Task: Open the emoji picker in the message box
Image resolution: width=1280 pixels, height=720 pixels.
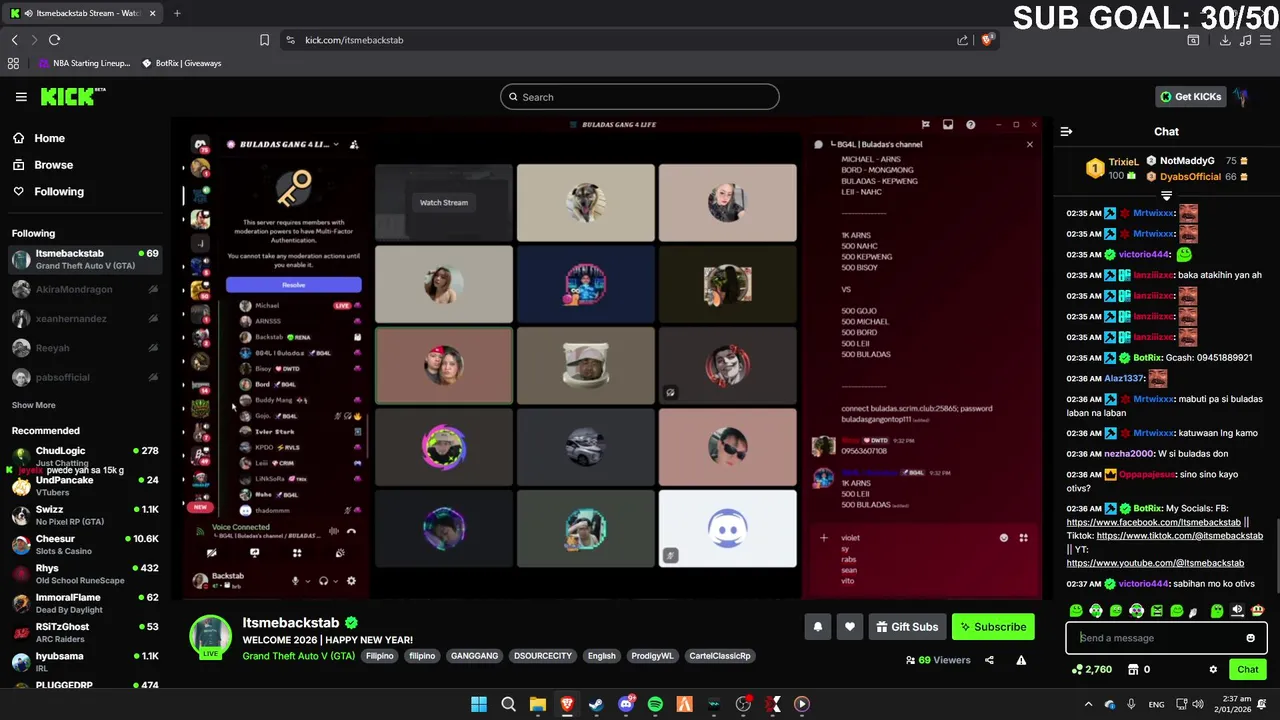Action: coord(1250,638)
